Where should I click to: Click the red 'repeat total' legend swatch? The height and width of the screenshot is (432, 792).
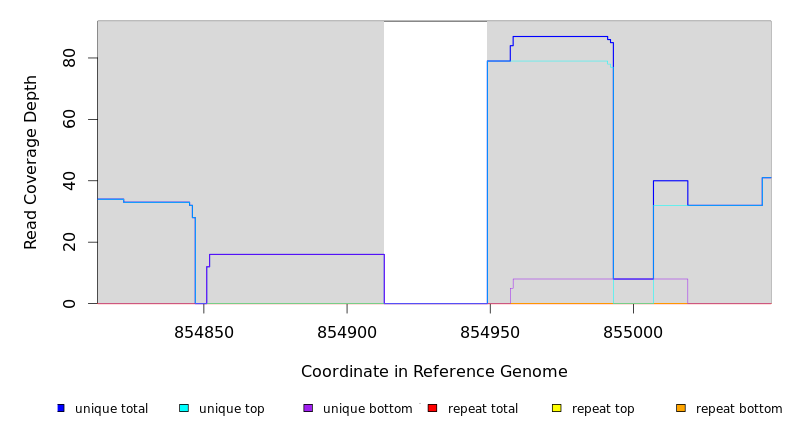pos(432,408)
